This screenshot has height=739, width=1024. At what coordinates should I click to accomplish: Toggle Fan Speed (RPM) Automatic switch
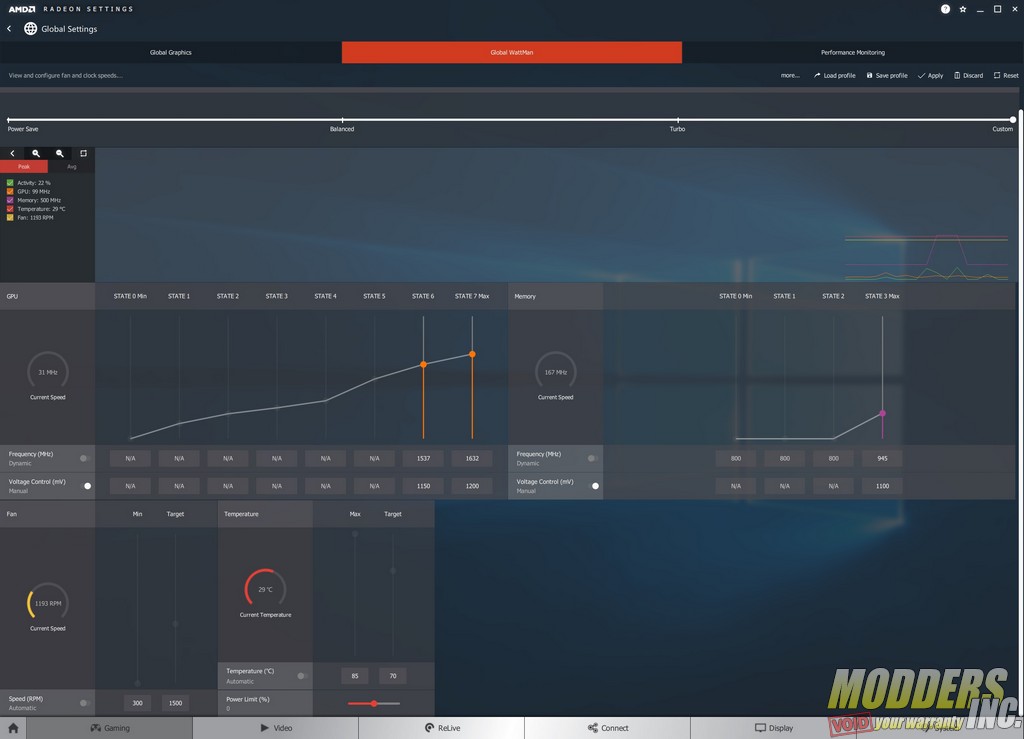click(x=84, y=703)
